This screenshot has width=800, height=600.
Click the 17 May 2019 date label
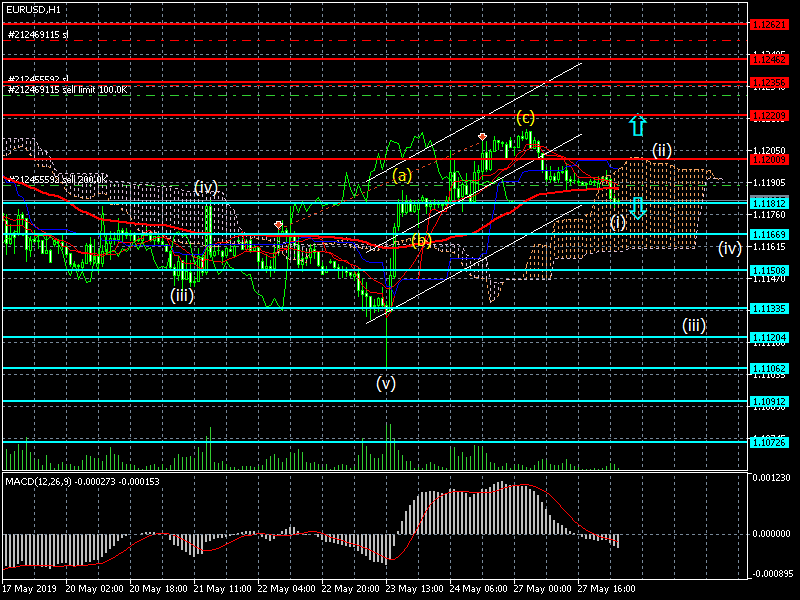[29, 589]
